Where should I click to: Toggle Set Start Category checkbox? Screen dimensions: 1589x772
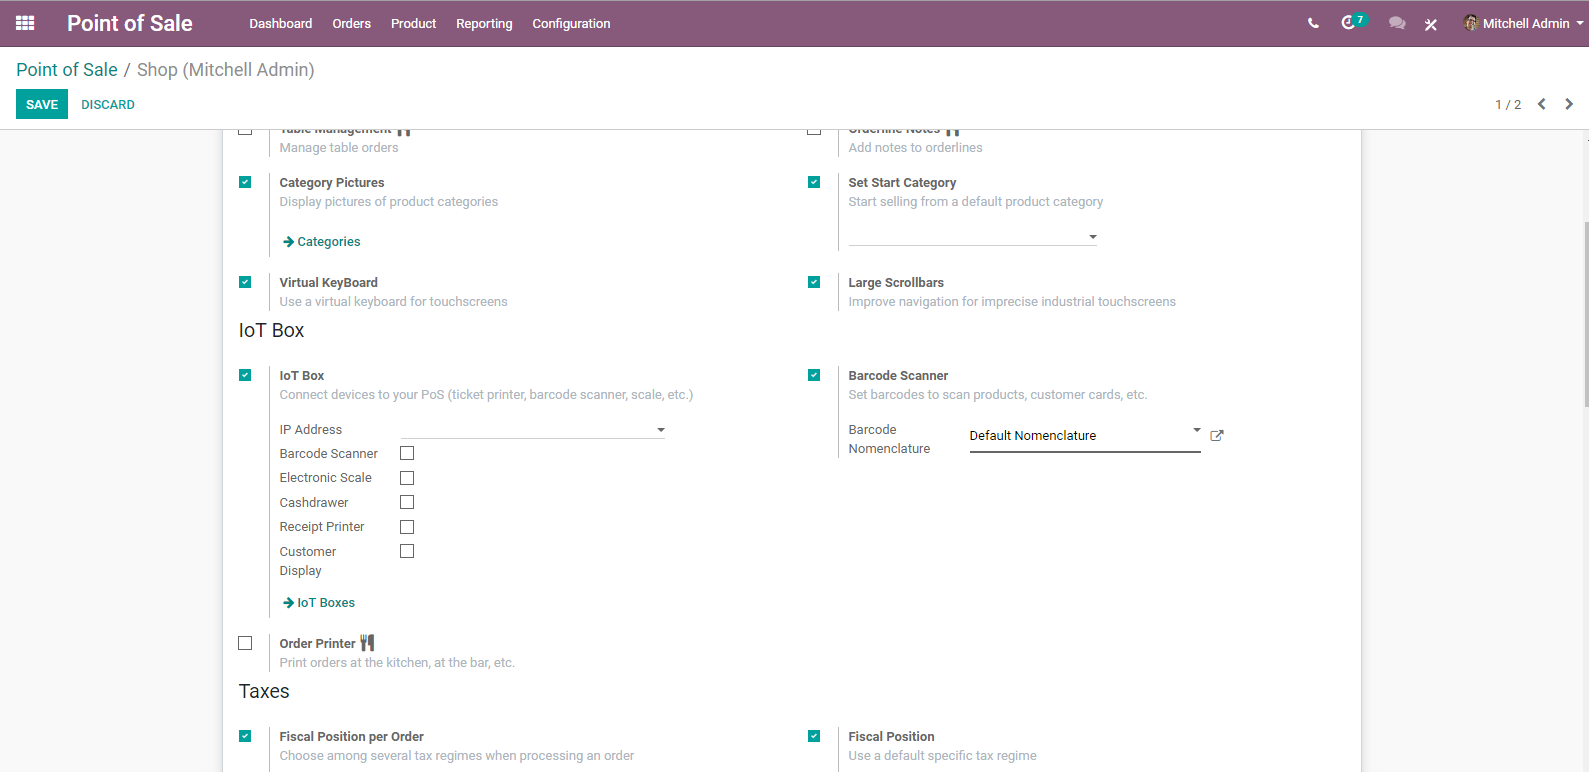tap(814, 182)
